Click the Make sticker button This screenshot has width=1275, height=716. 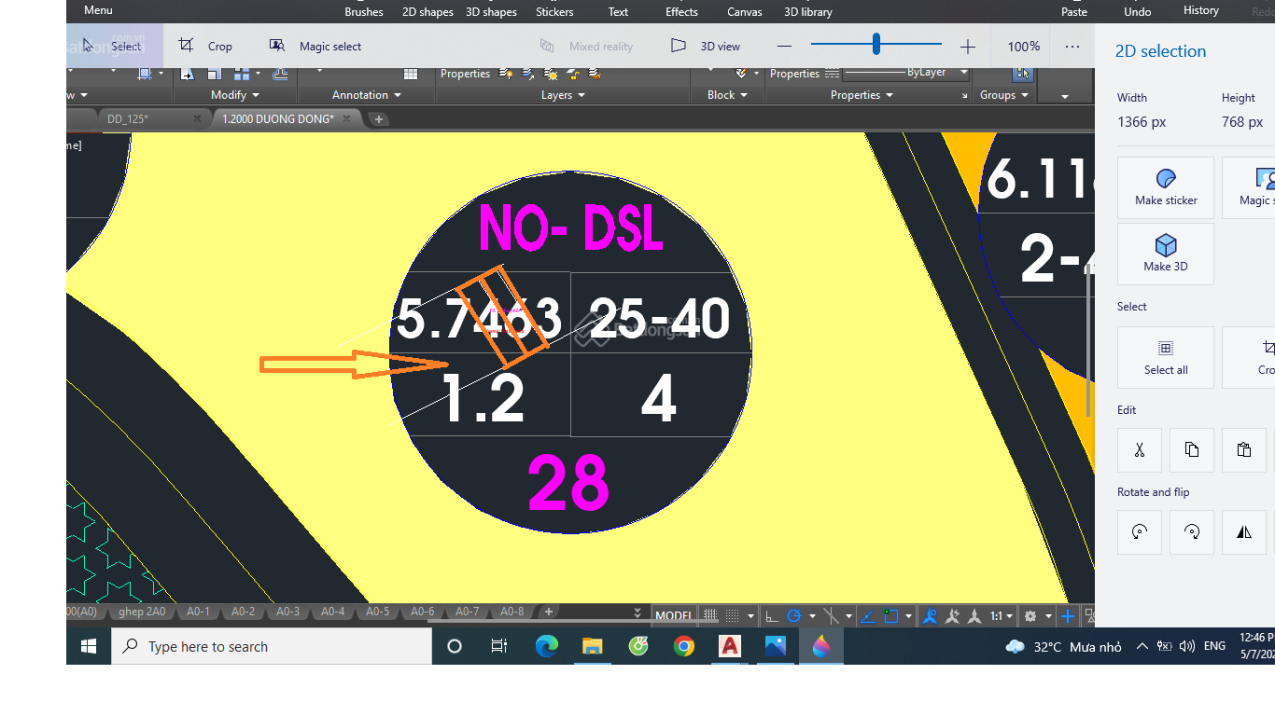(1165, 187)
